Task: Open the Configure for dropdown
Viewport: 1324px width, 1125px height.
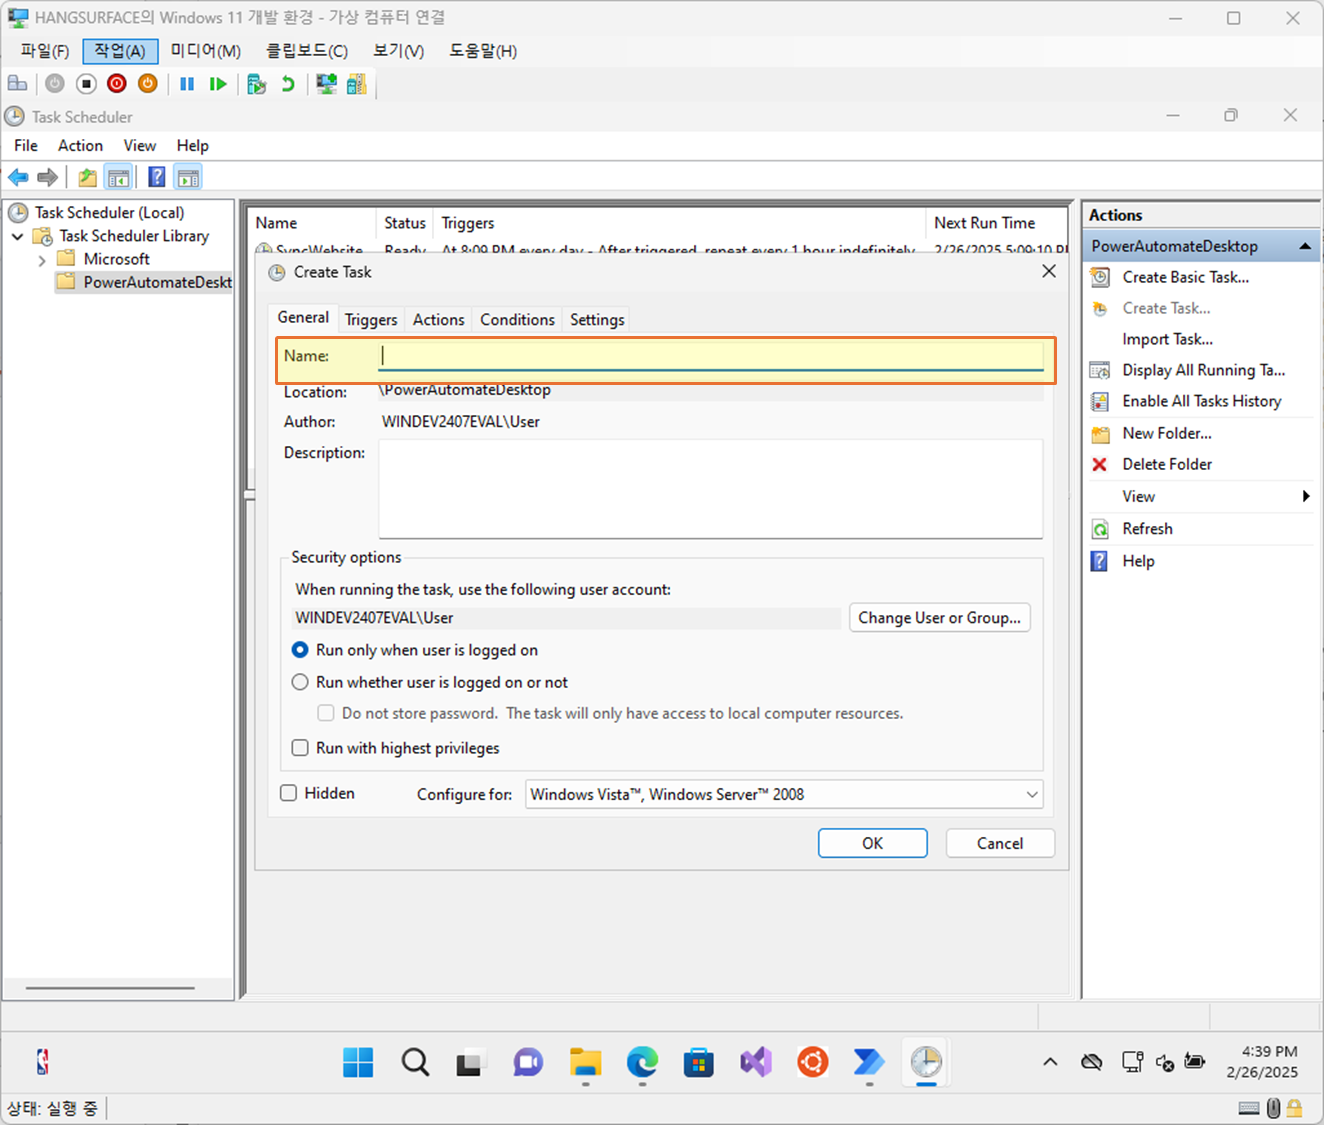Action: (784, 794)
